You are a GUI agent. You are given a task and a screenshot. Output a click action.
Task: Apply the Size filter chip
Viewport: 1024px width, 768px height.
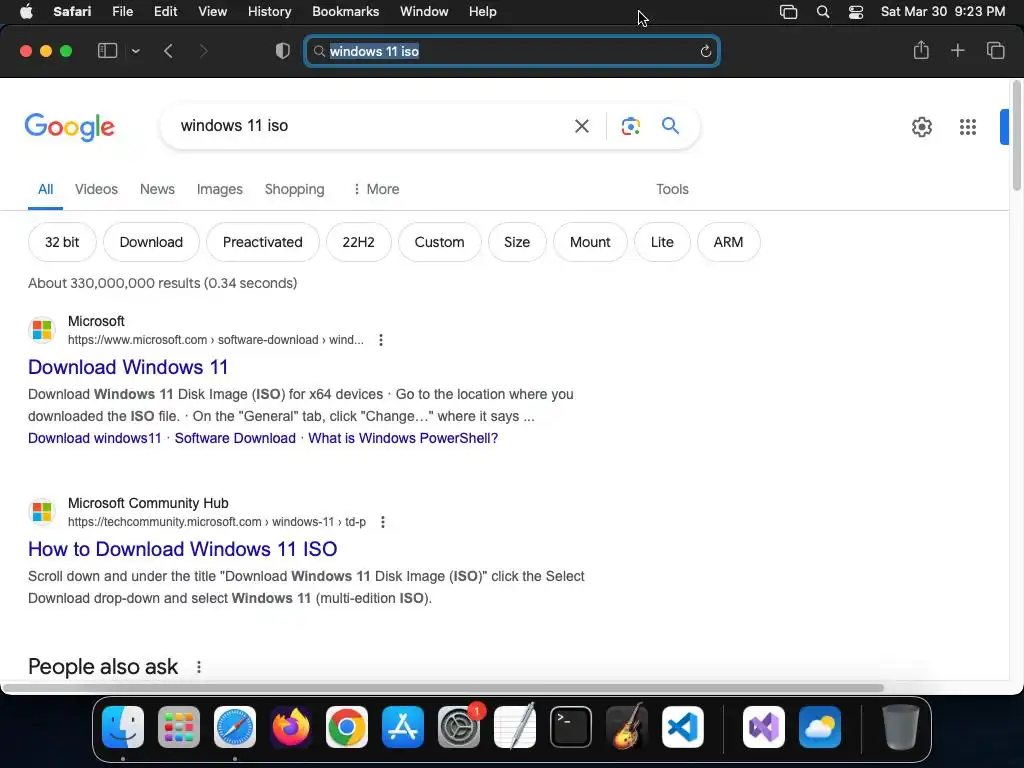(x=517, y=242)
